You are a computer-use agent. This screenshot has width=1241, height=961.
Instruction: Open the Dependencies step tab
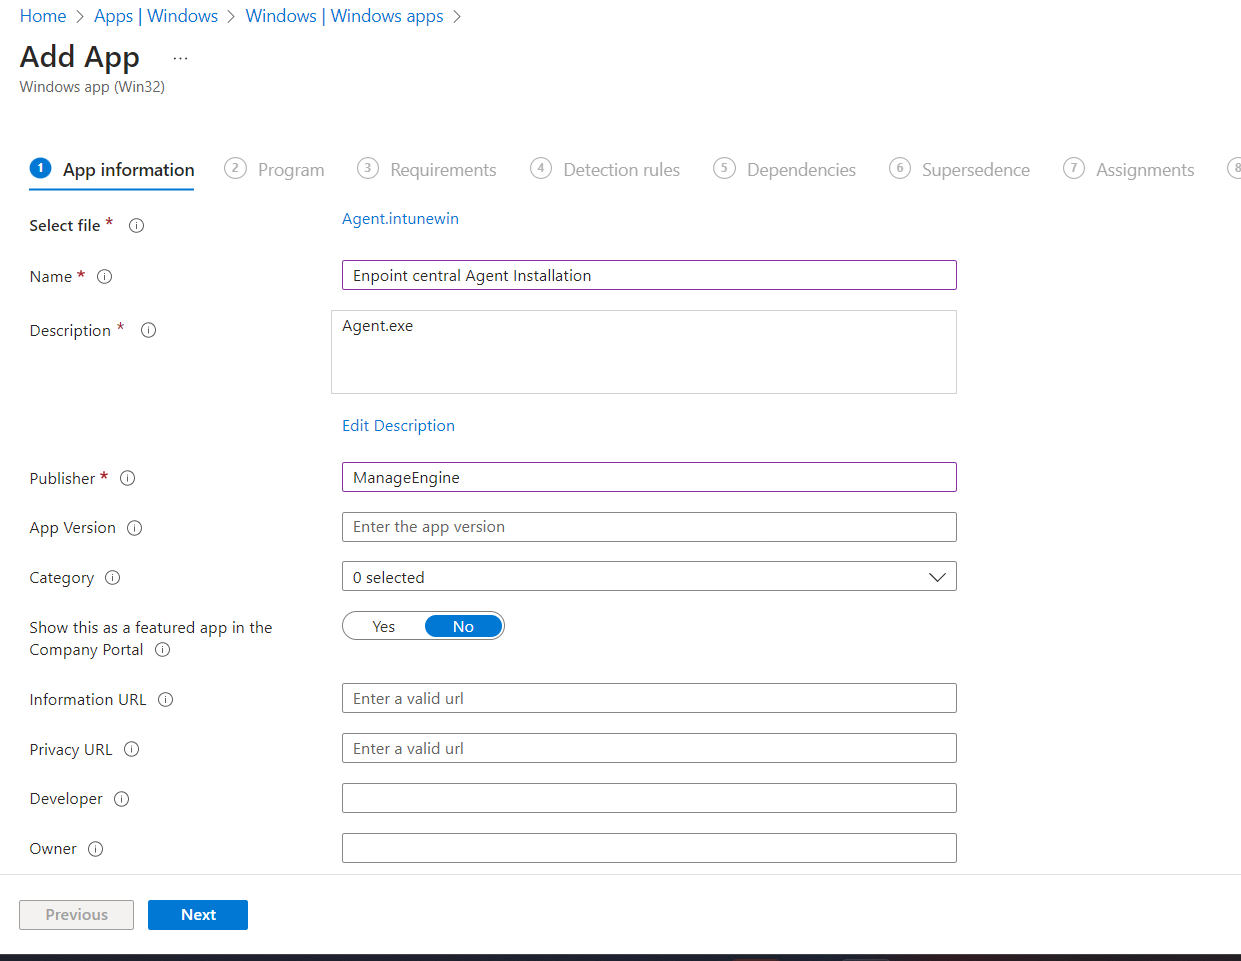(785, 170)
